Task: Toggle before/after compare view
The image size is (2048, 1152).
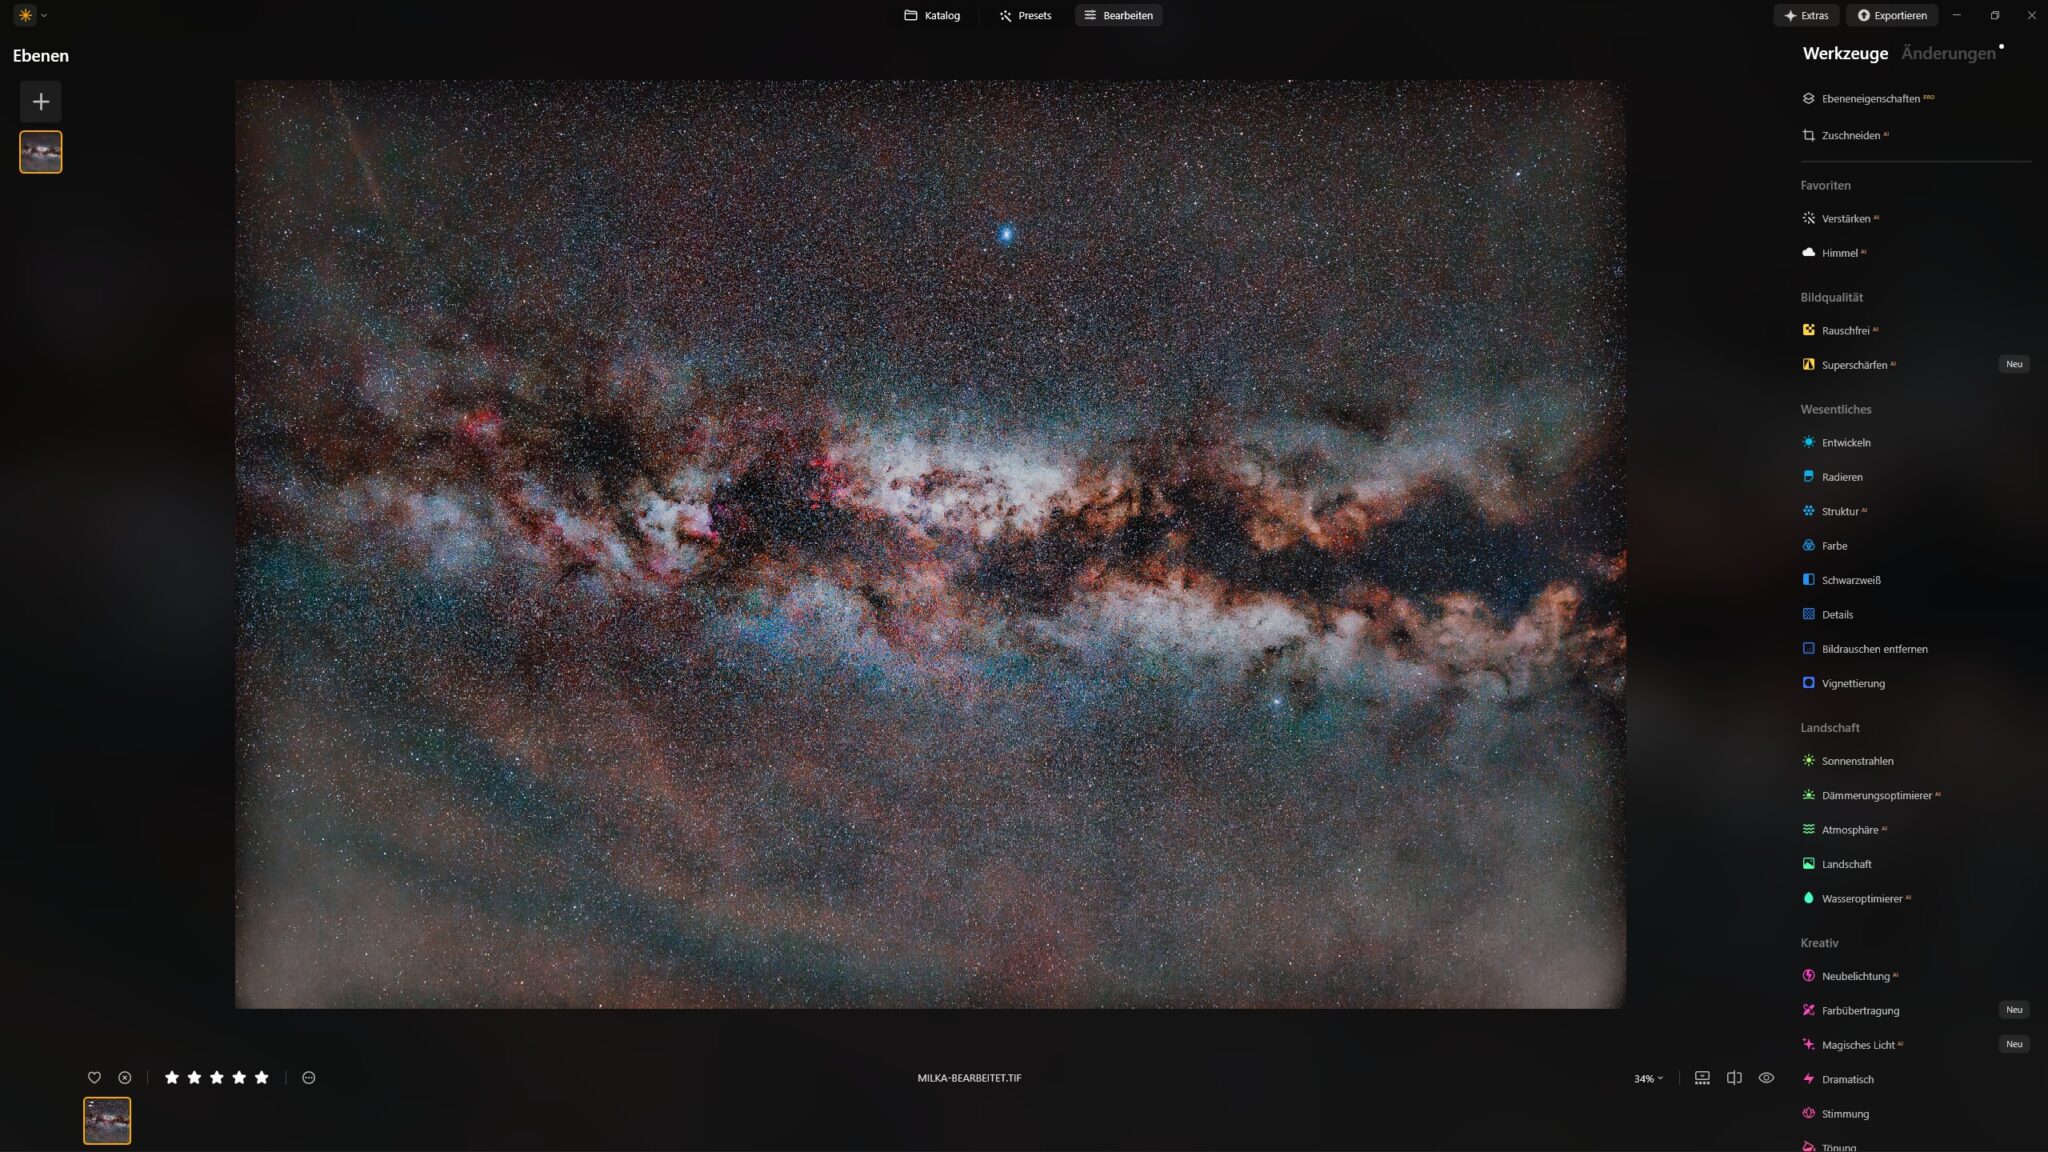Action: (x=1734, y=1078)
